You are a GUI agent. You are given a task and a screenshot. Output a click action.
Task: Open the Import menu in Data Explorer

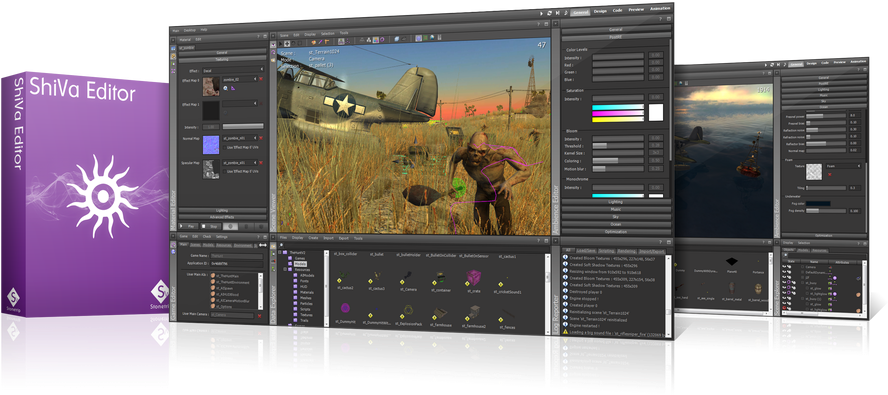point(328,239)
